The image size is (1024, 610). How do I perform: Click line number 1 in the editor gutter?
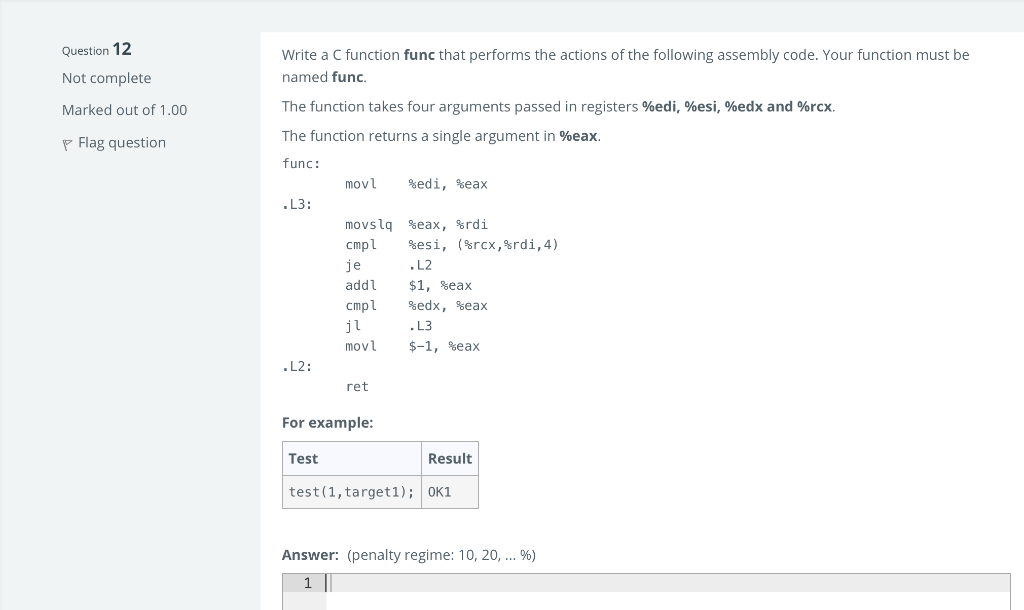pyautogui.click(x=306, y=583)
